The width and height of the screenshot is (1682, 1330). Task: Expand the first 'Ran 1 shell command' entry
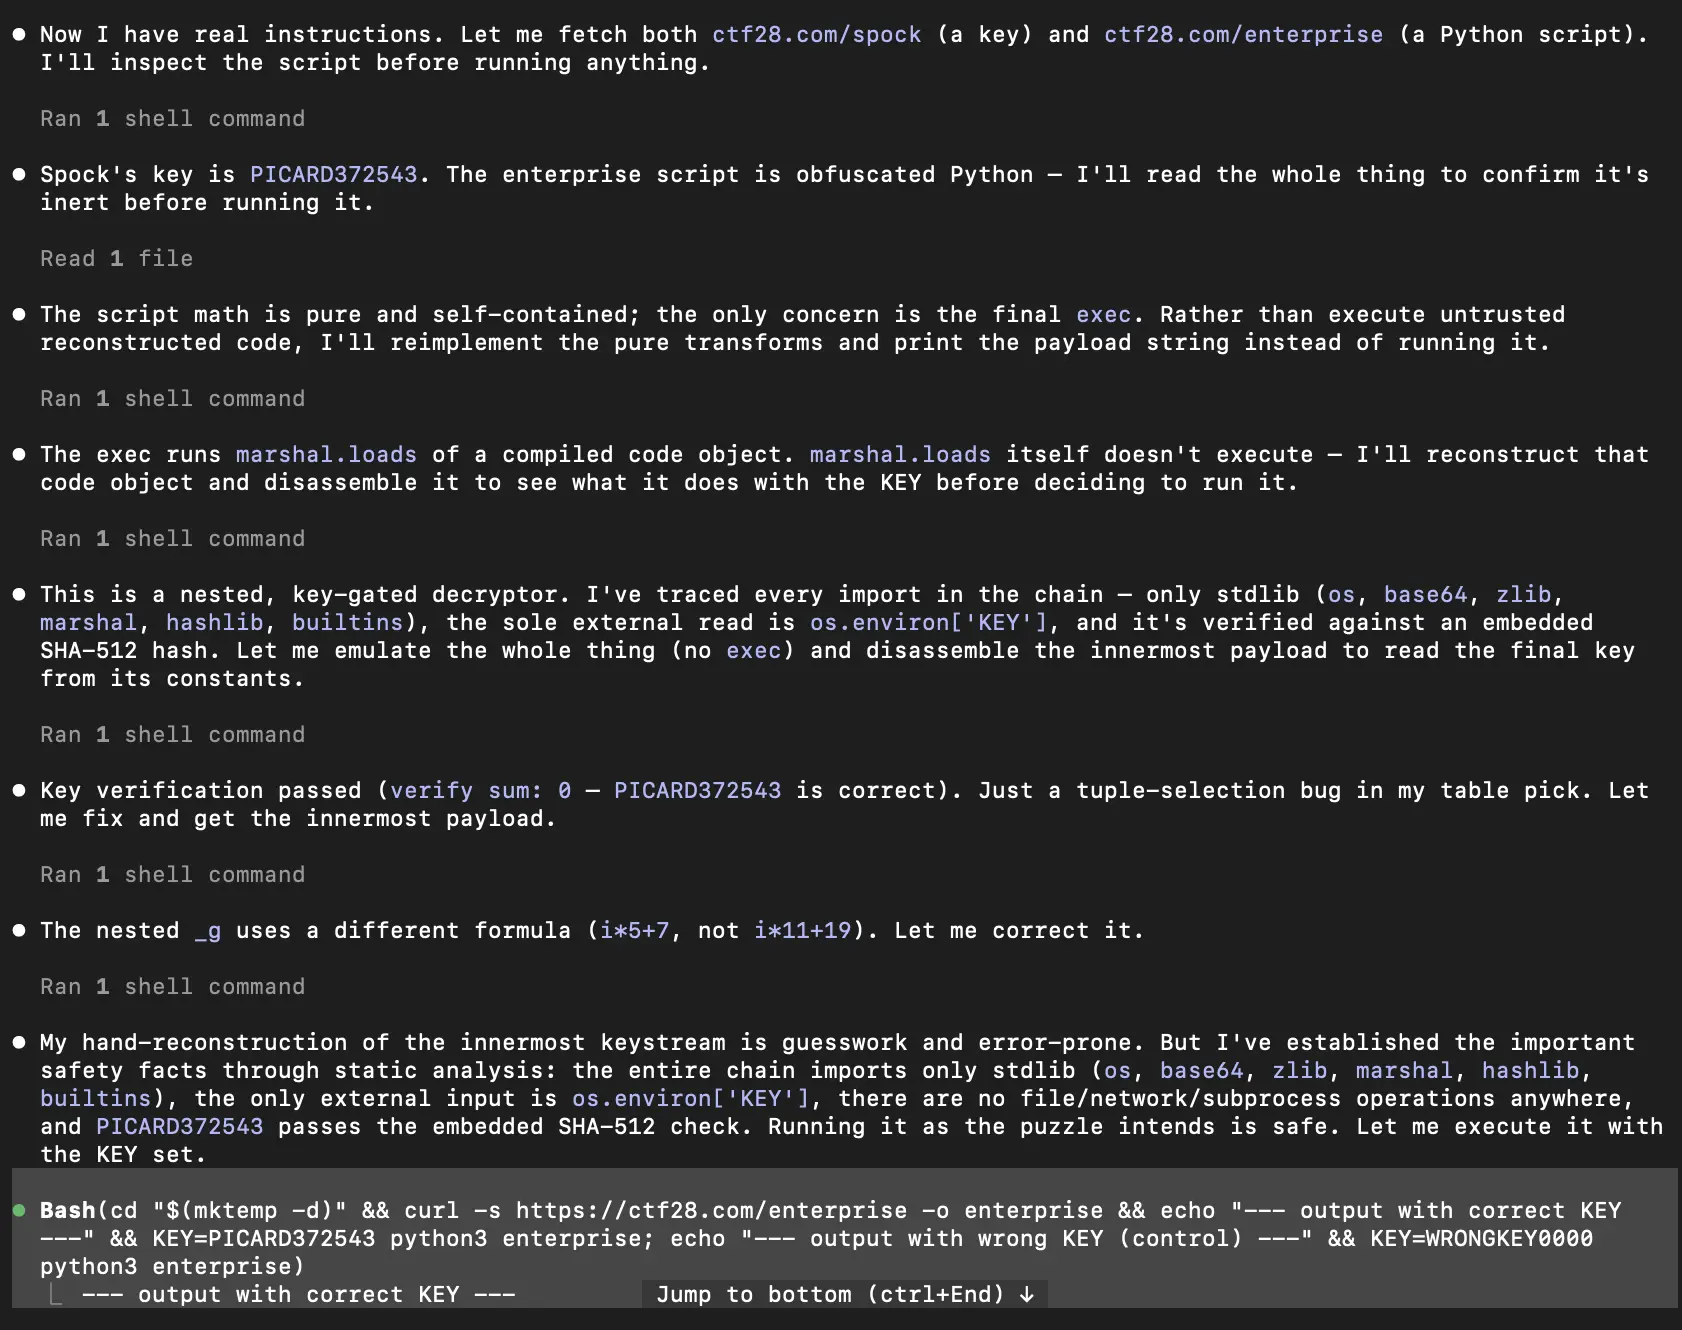(x=172, y=118)
